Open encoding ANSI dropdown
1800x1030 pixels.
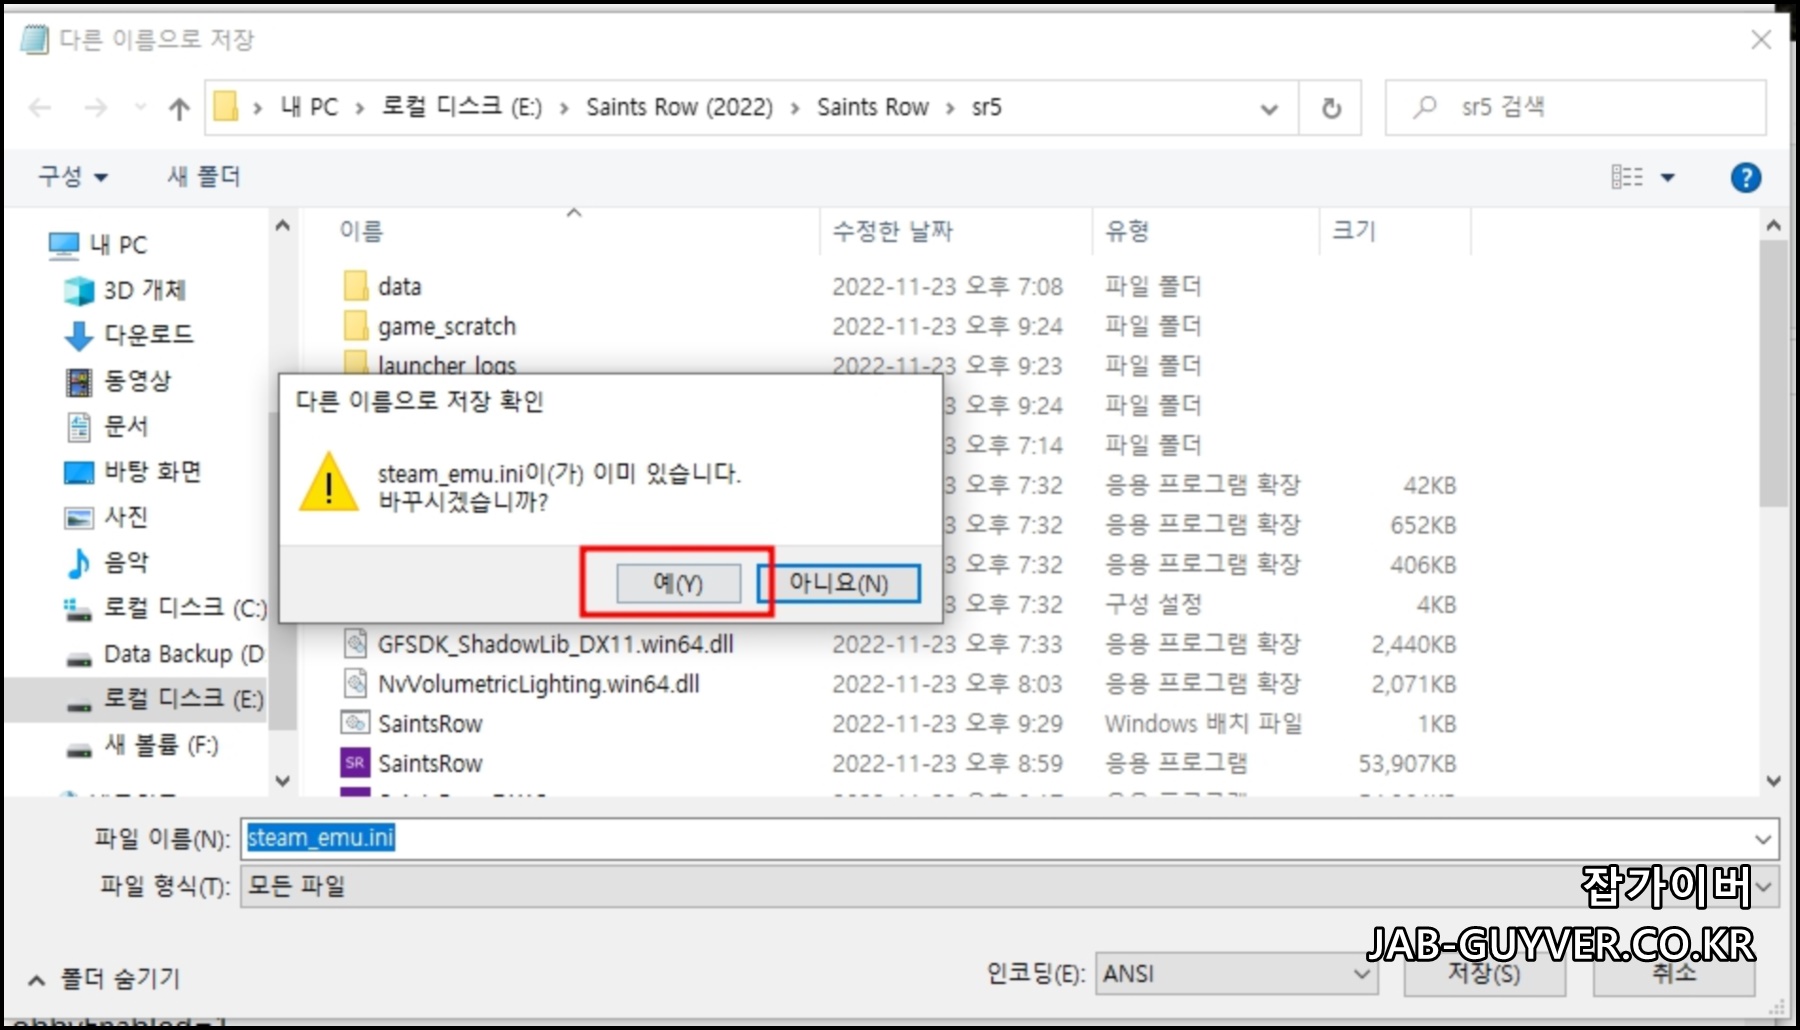[x=1236, y=974]
